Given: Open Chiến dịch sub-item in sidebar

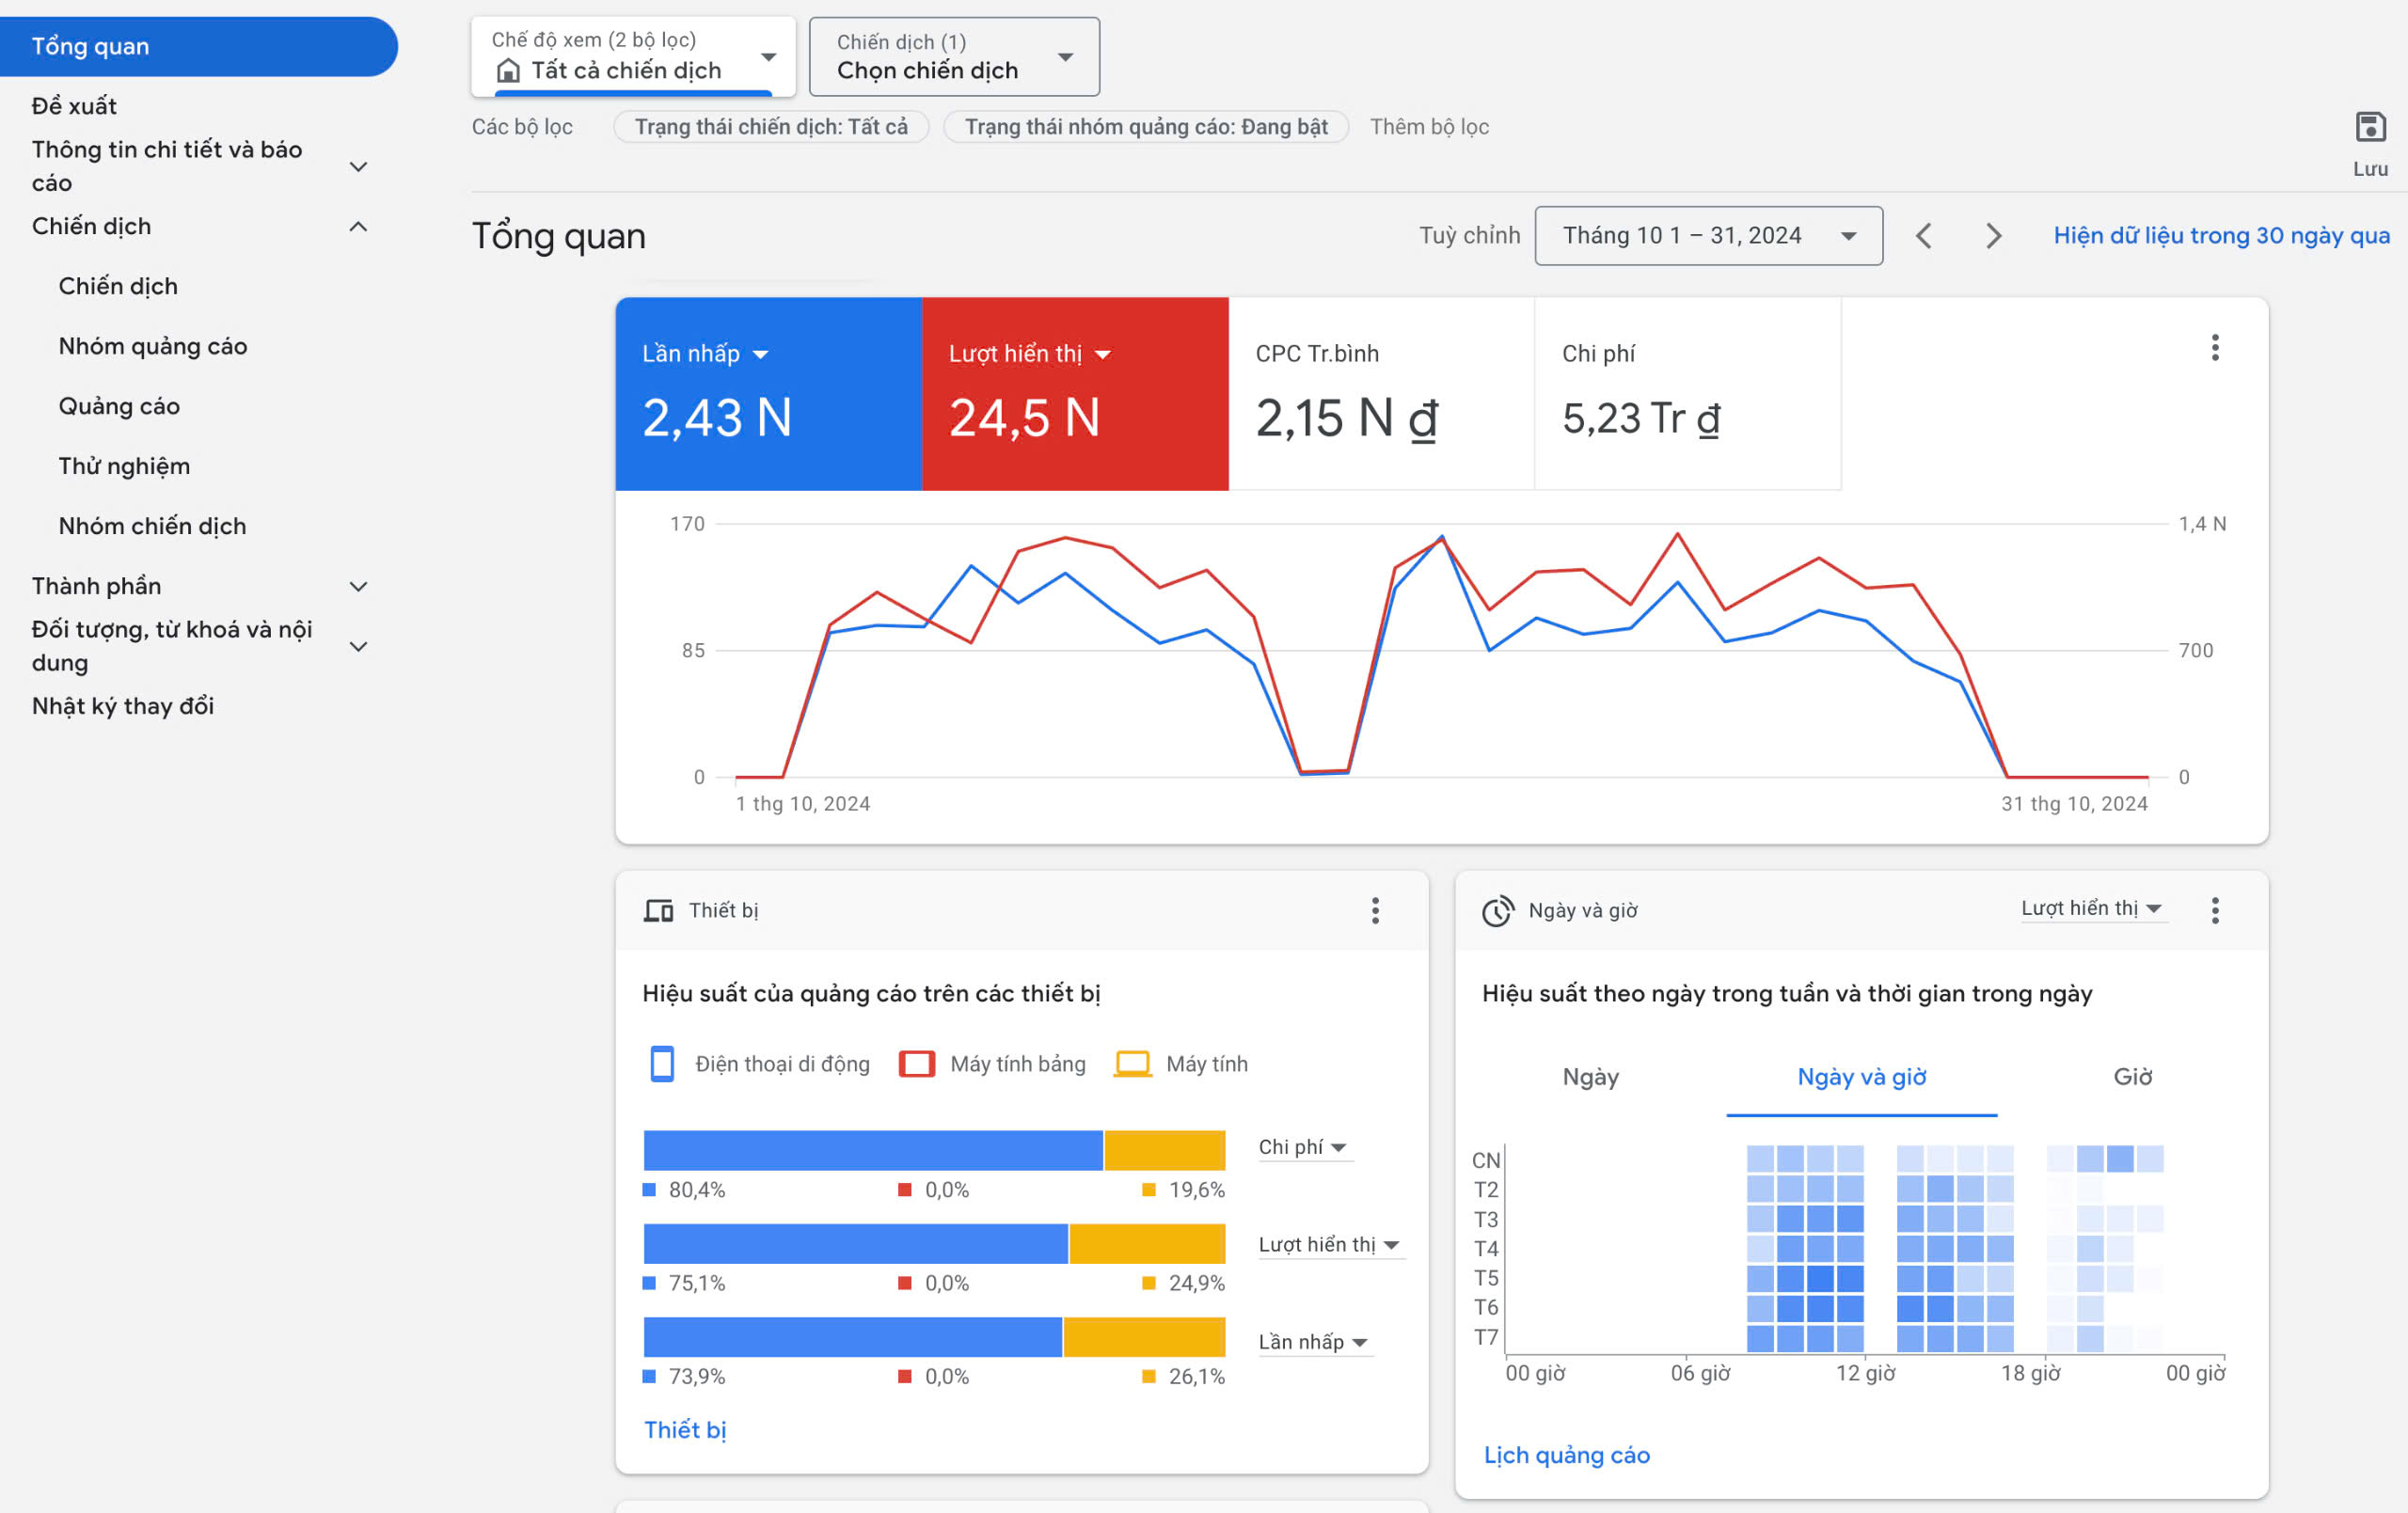Looking at the screenshot, I should [118, 286].
